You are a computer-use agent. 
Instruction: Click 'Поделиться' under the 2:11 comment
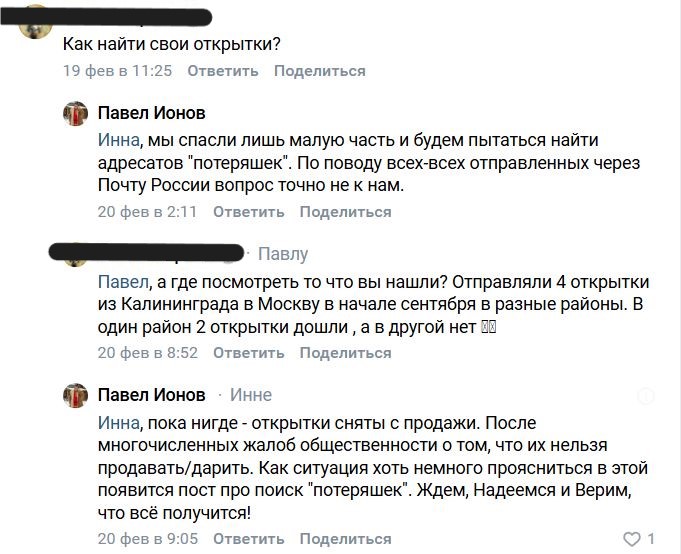point(345,211)
